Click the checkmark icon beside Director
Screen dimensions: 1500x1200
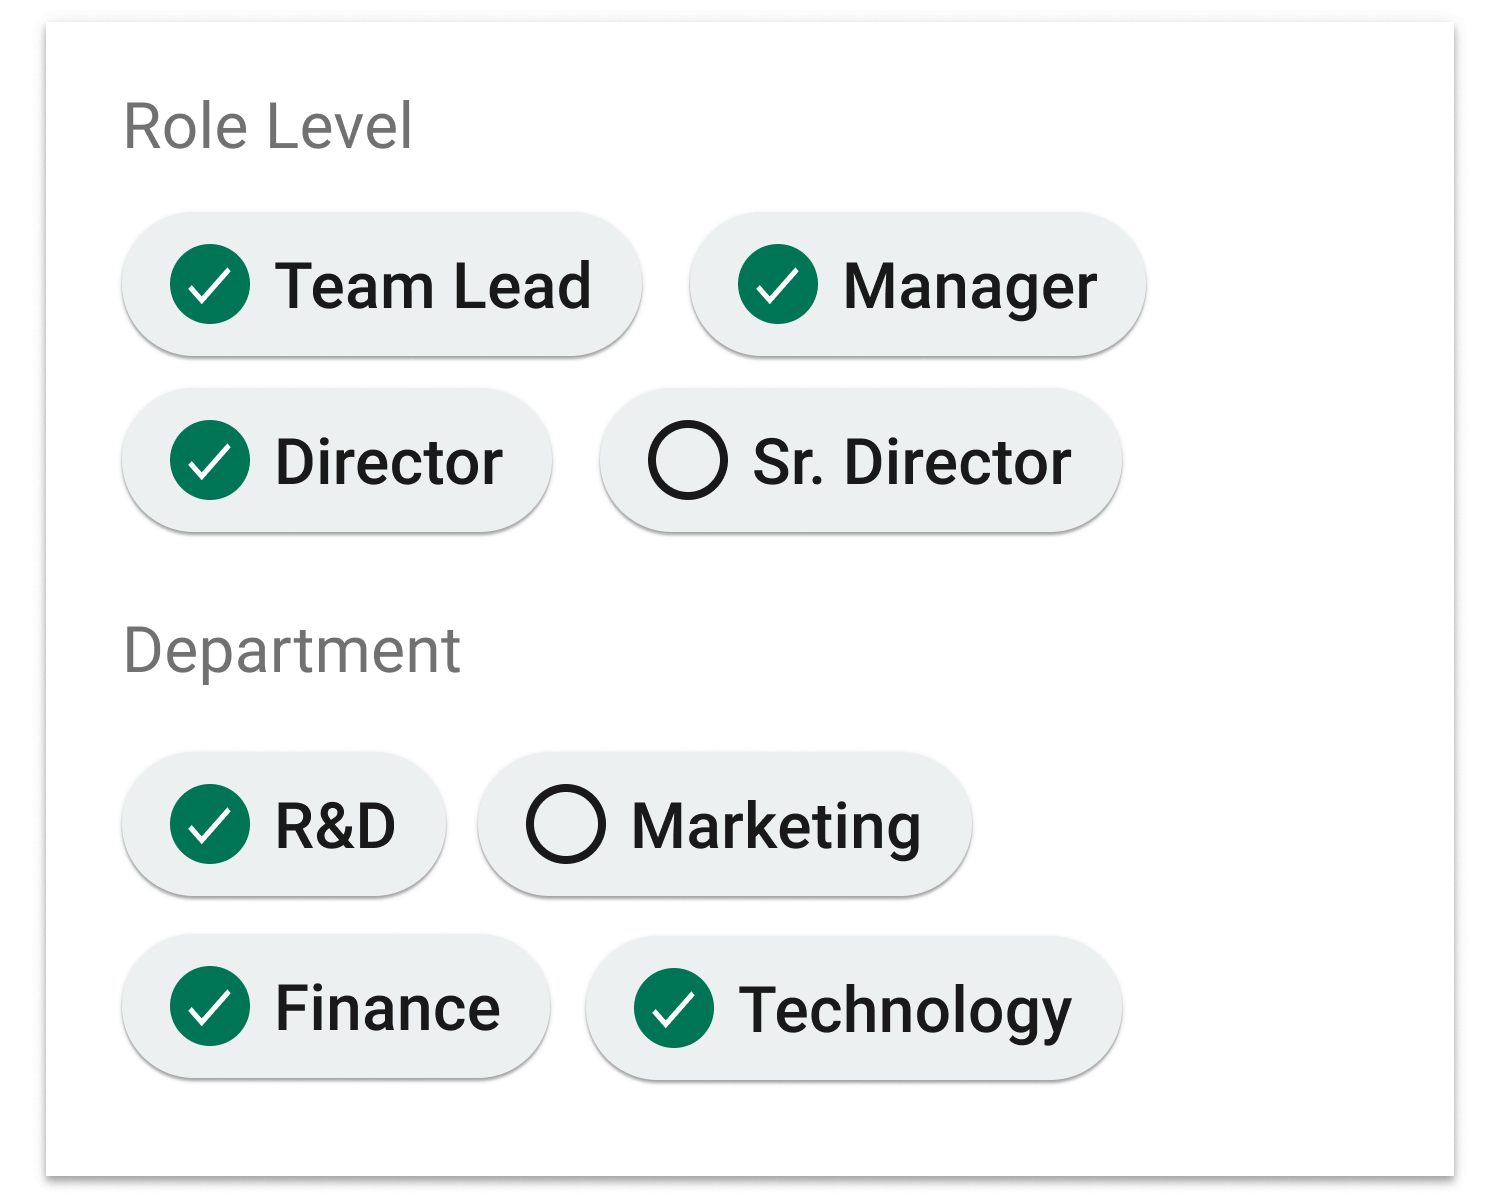coord(210,461)
